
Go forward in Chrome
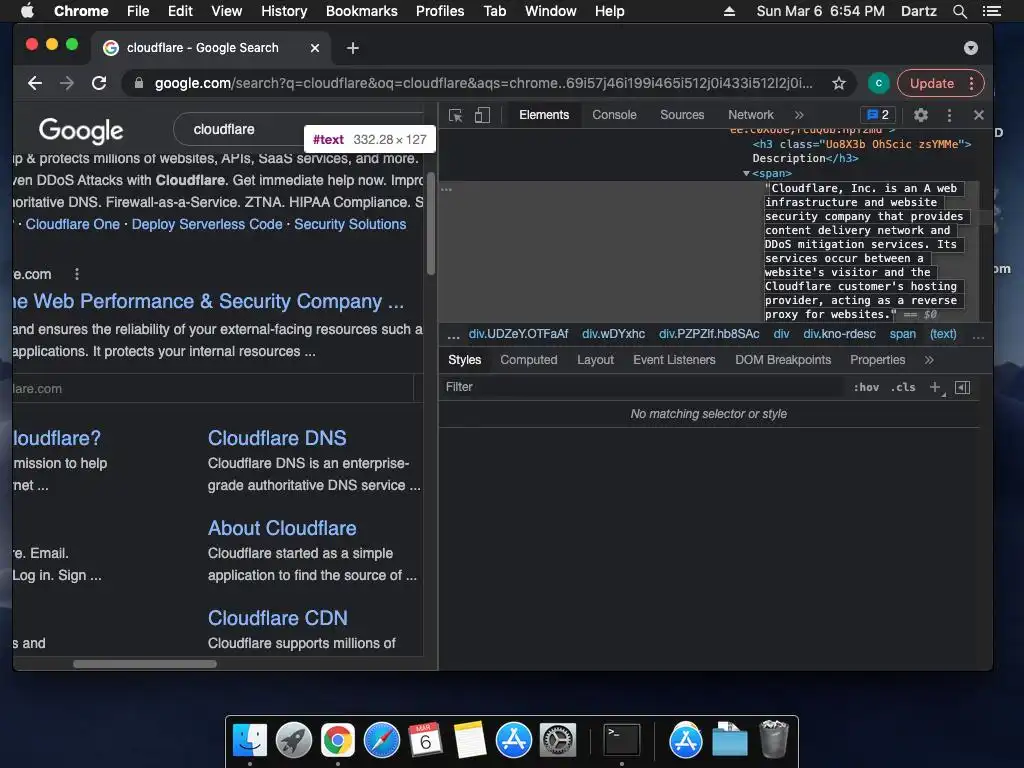pyautogui.click(x=67, y=83)
